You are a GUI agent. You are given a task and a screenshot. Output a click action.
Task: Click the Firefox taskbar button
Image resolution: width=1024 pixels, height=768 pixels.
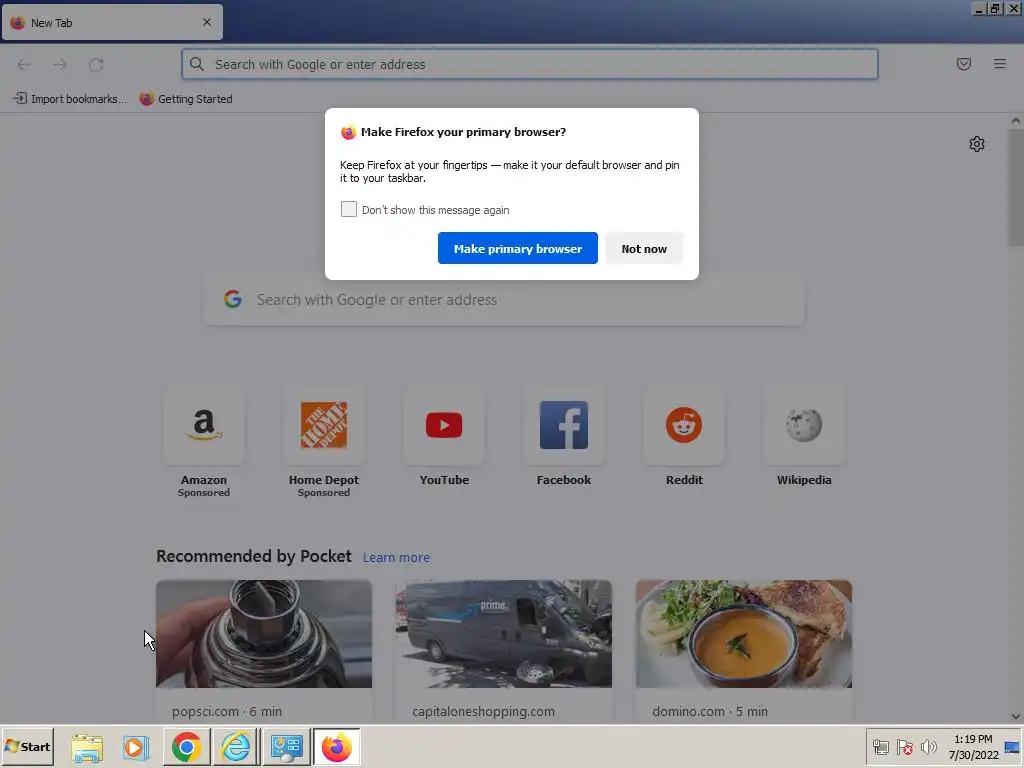336,747
